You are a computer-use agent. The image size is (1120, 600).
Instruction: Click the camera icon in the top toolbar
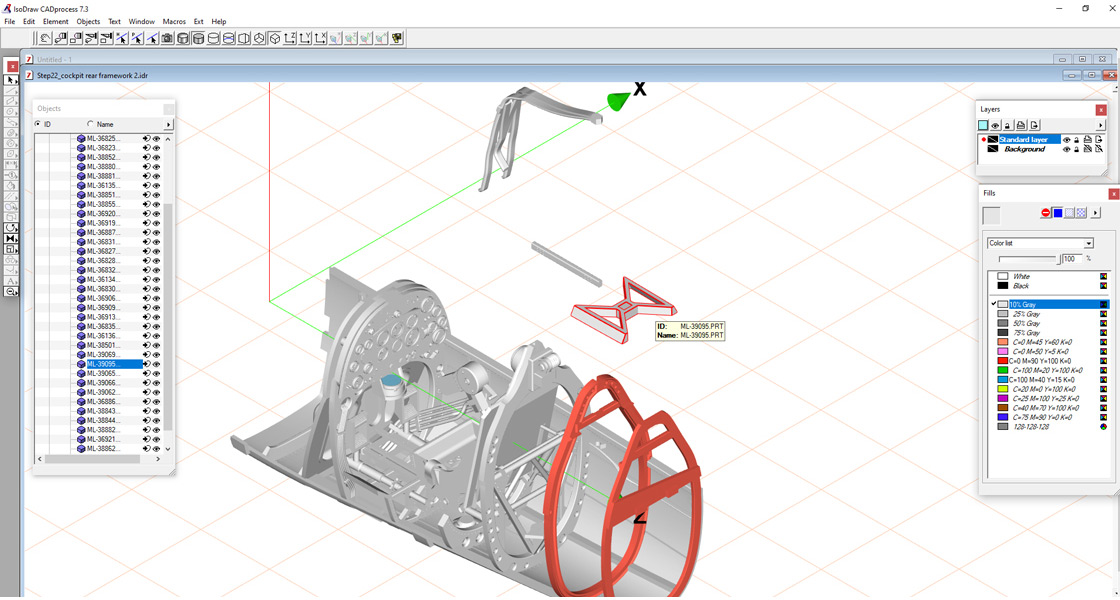point(167,38)
